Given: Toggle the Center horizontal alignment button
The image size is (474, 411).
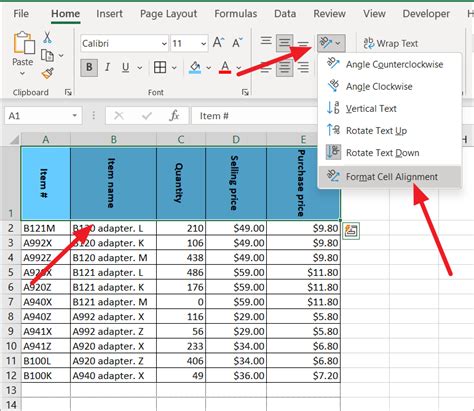Looking at the screenshot, I should (284, 68).
